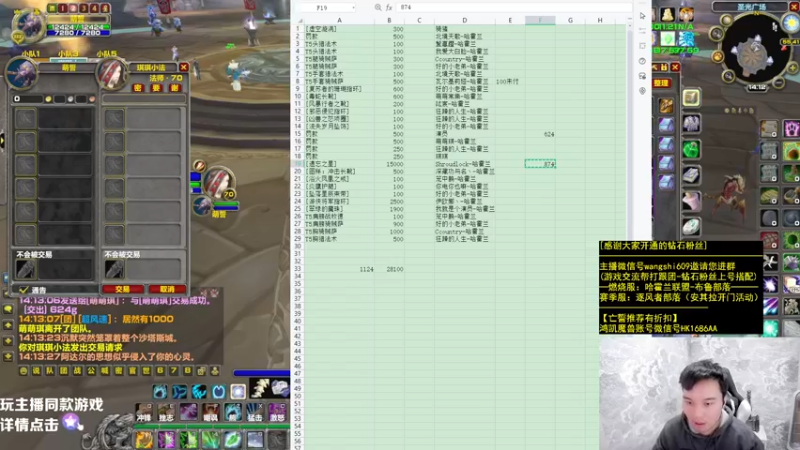Activate the 激怒 ability icon
Screen dimensions: 800x450
coord(277,413)
